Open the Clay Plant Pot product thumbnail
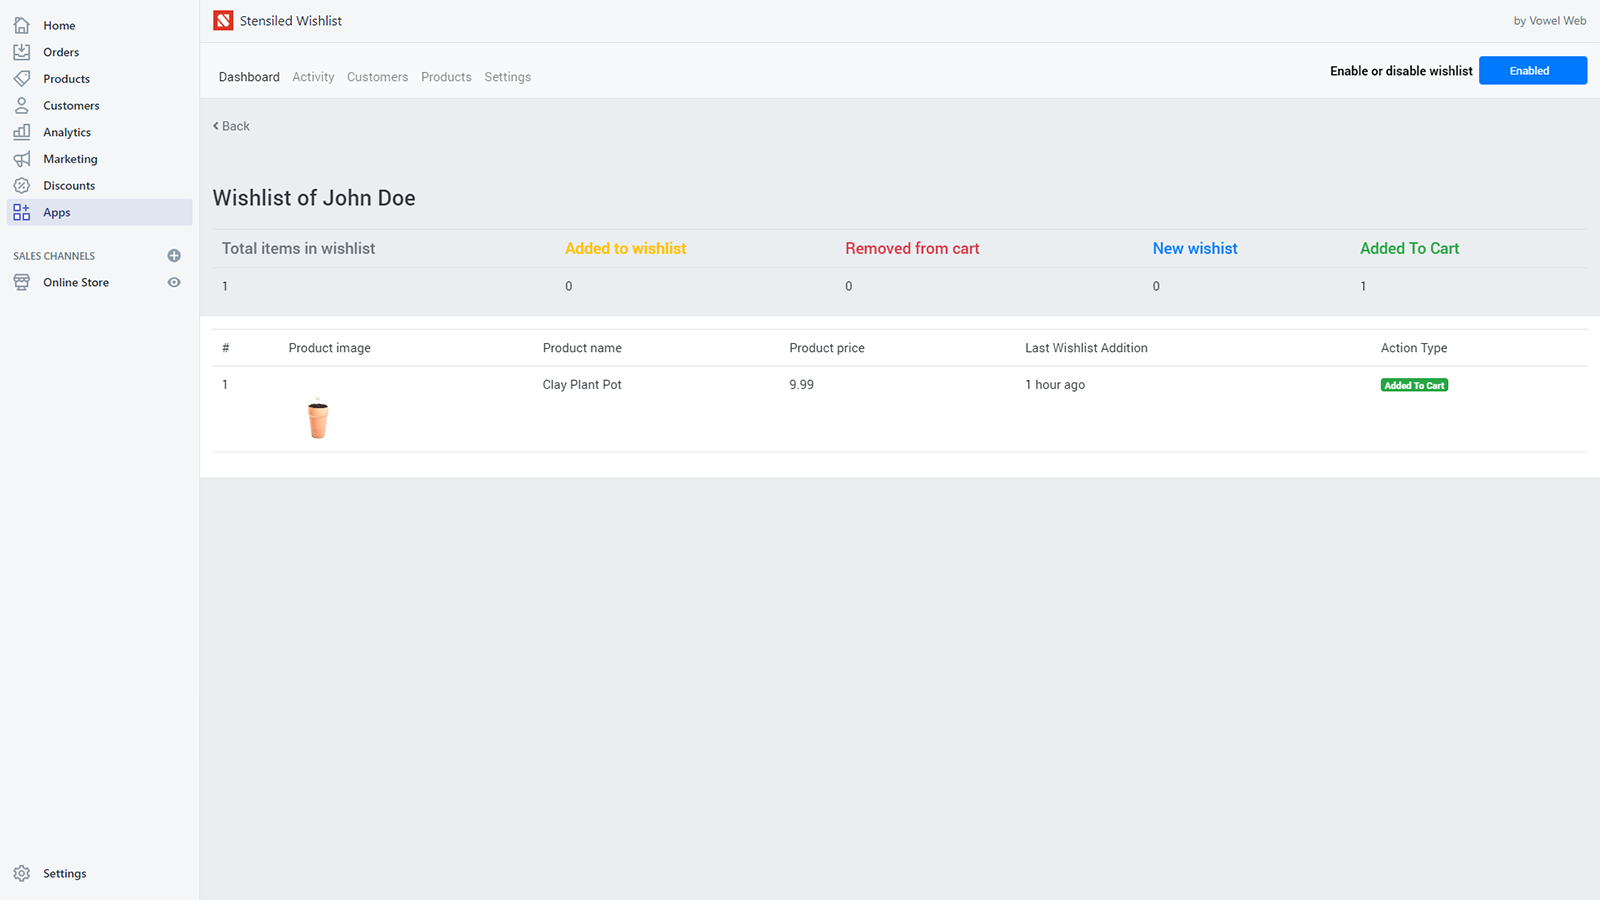The image size is (1600, 900). (317, 417)
